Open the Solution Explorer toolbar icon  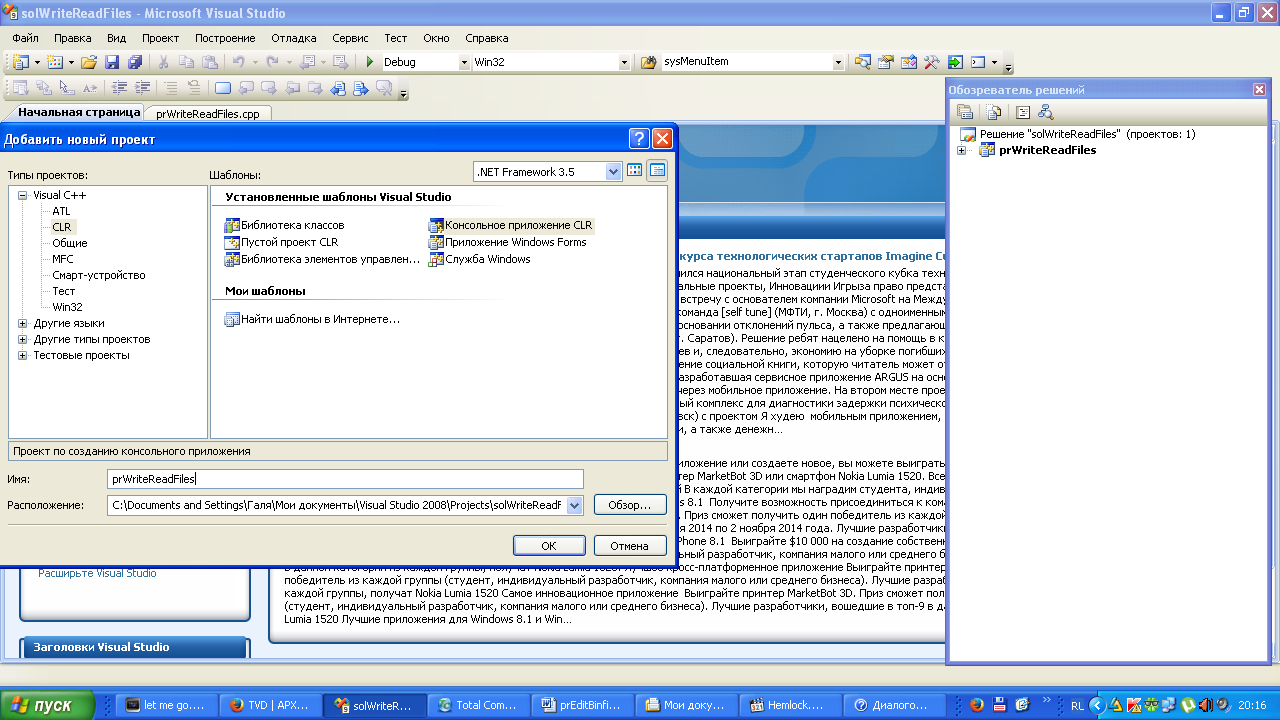click(x=862, y=62)
